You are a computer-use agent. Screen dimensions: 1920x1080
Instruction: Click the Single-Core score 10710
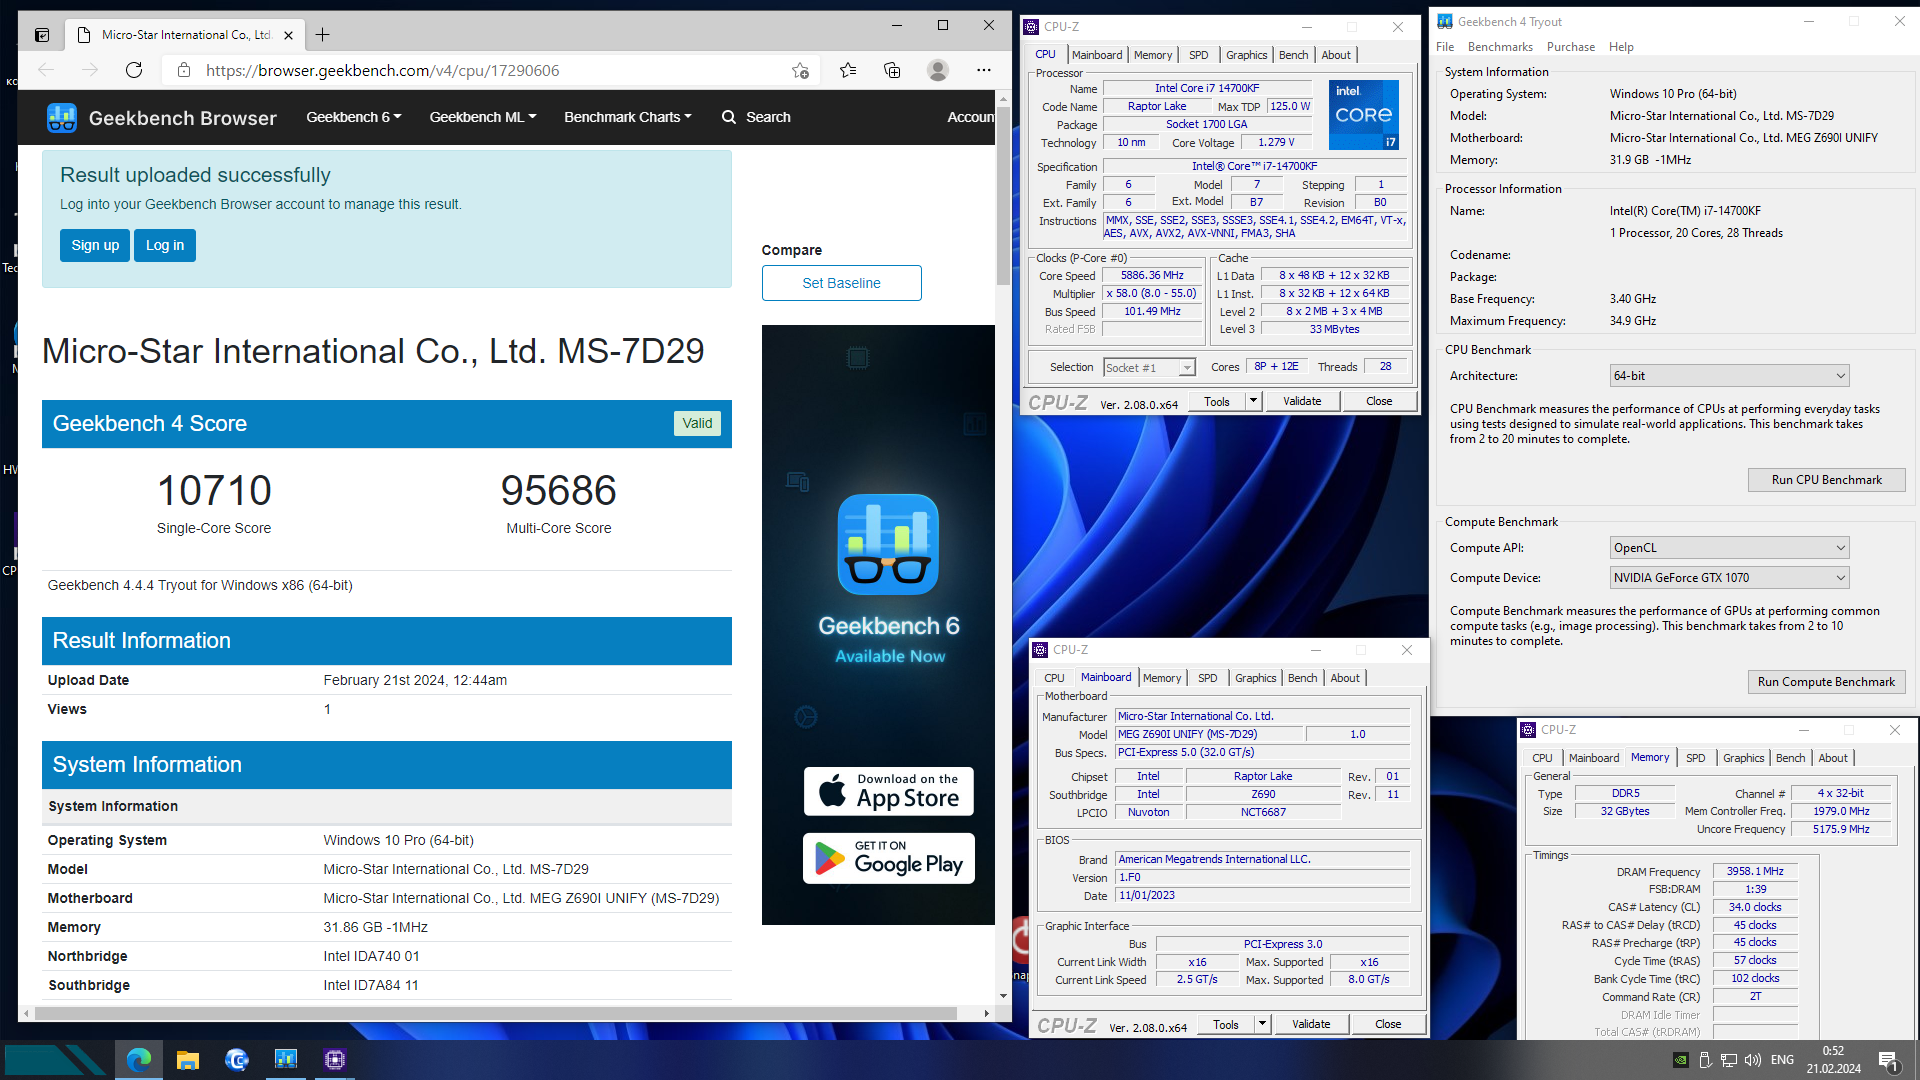click(x=214, y=490)
